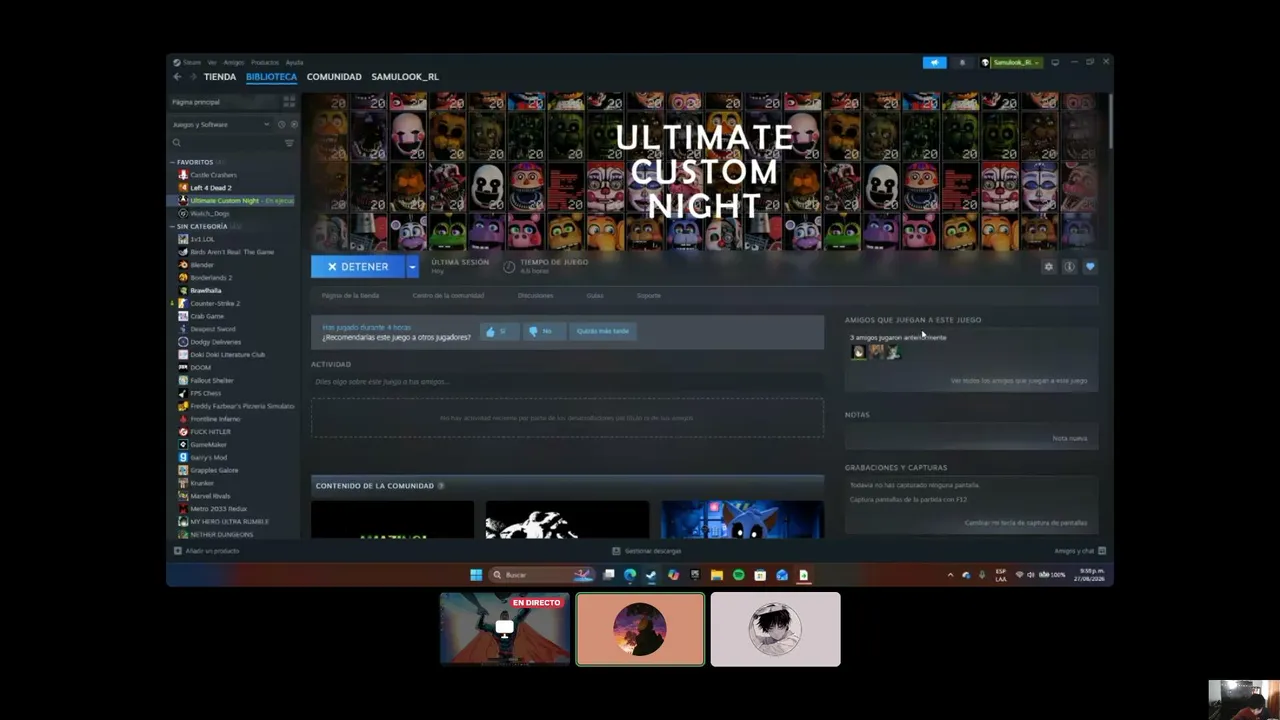Collapse the Favoritos category
Image resolution: width=1280 pixels, height=720 pixels.
(x=172, y=162)
